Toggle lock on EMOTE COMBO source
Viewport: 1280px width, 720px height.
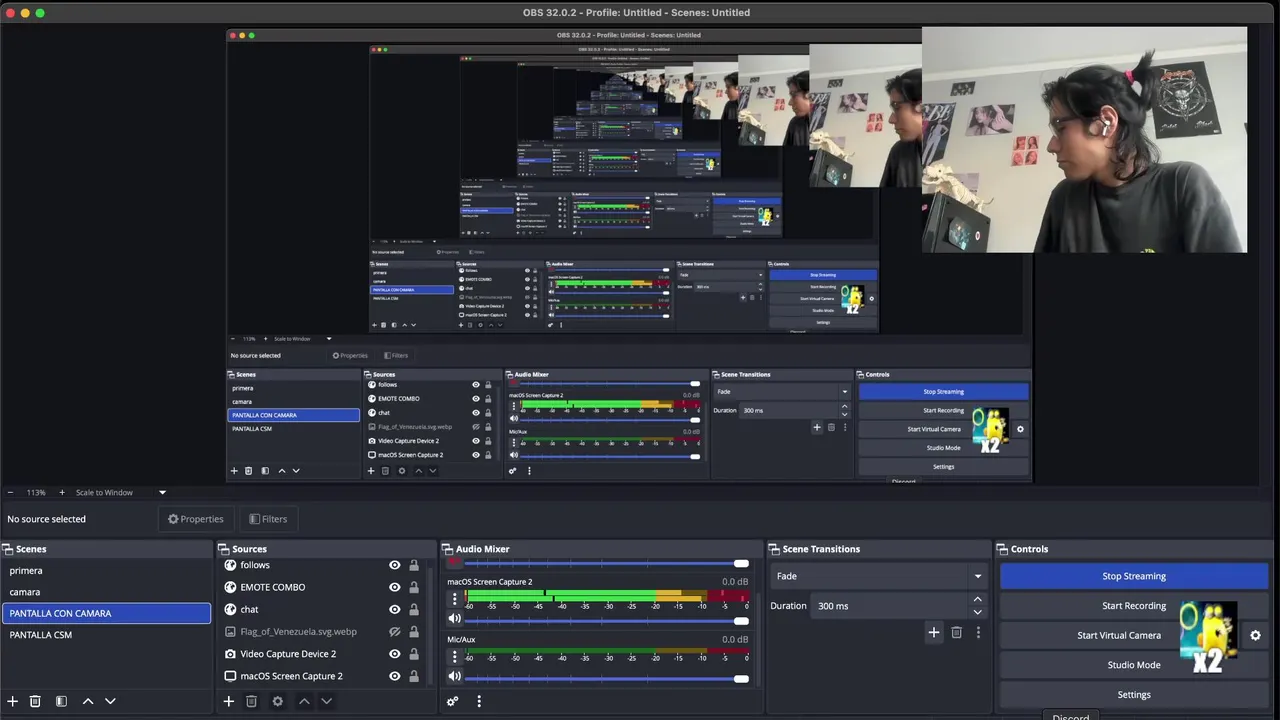pos(414,587)
